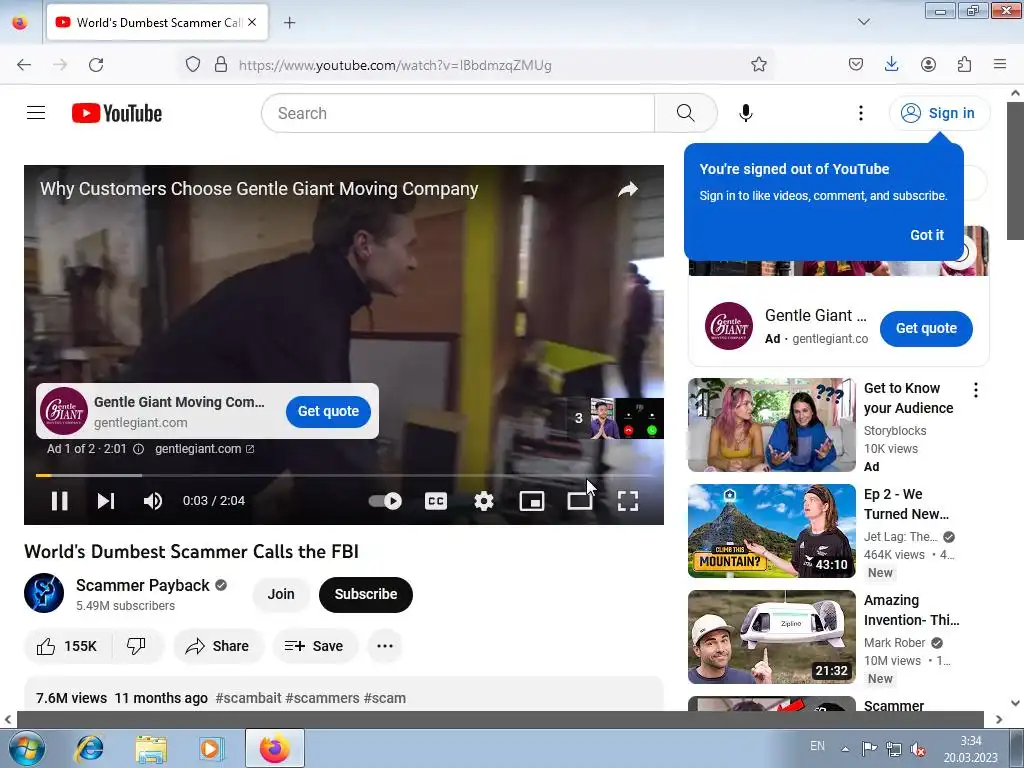This screenshot has width=1024, height=768.
Task: Open YouTube settings three-dot menu
Action: 861,113
